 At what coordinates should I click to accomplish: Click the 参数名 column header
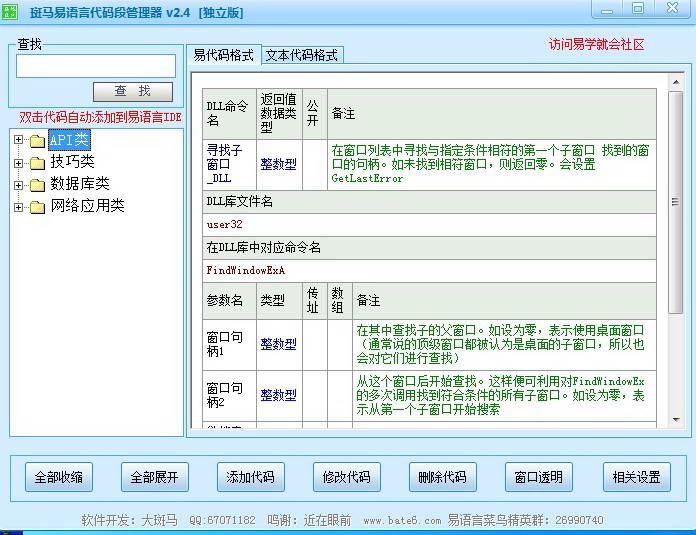point(229,301)
